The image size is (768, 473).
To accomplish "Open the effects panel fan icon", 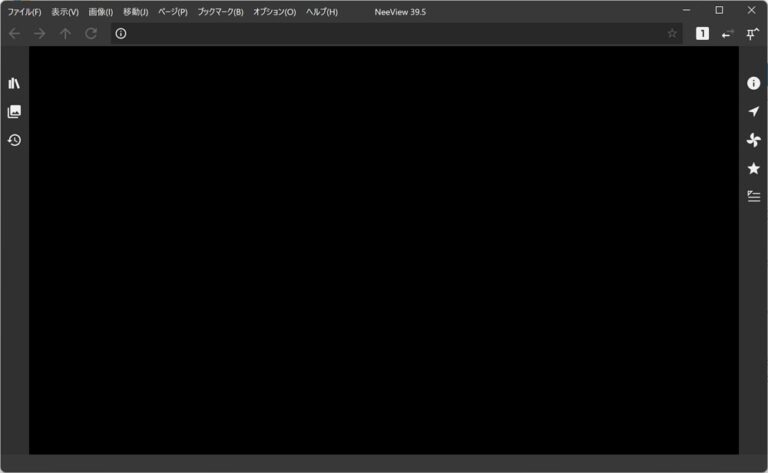I will pos(754,140).
